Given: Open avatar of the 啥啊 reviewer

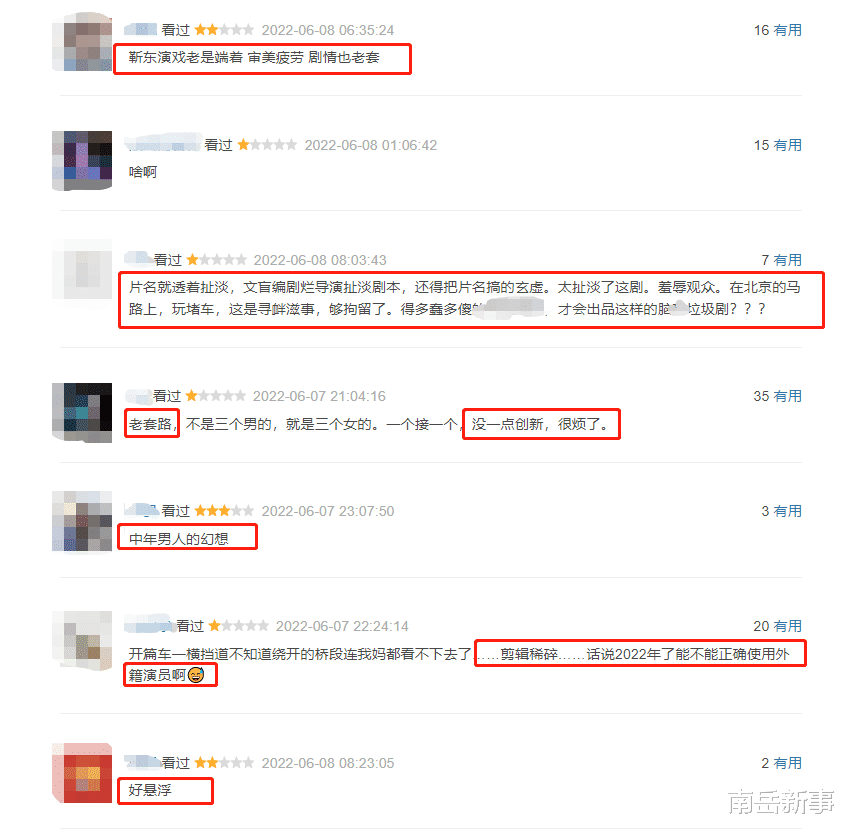Looking at the screenshot, I should point(82,161).
